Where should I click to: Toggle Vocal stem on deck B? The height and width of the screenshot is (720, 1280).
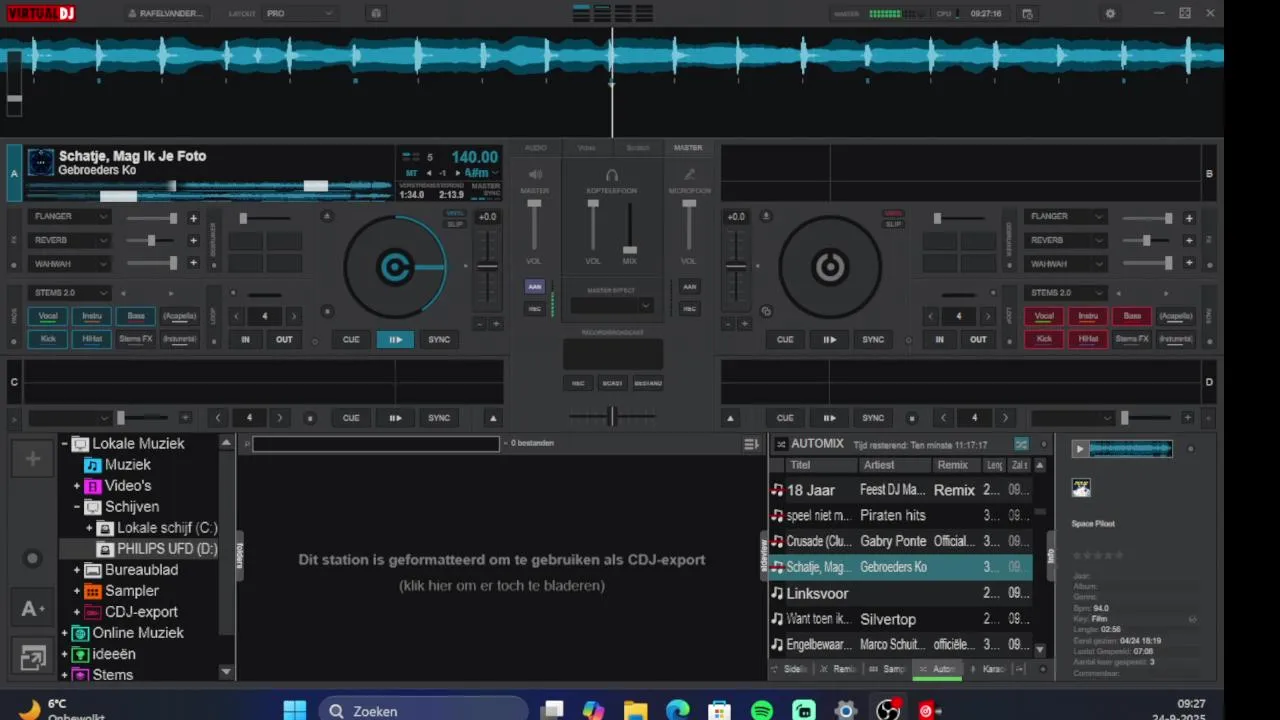coord(1044,316)
